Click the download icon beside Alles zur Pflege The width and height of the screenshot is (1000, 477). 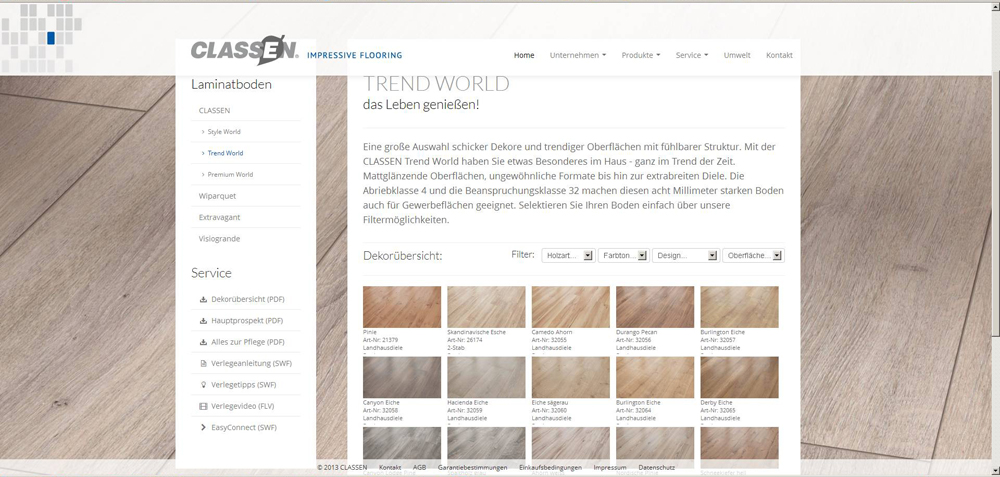[203, 342]
